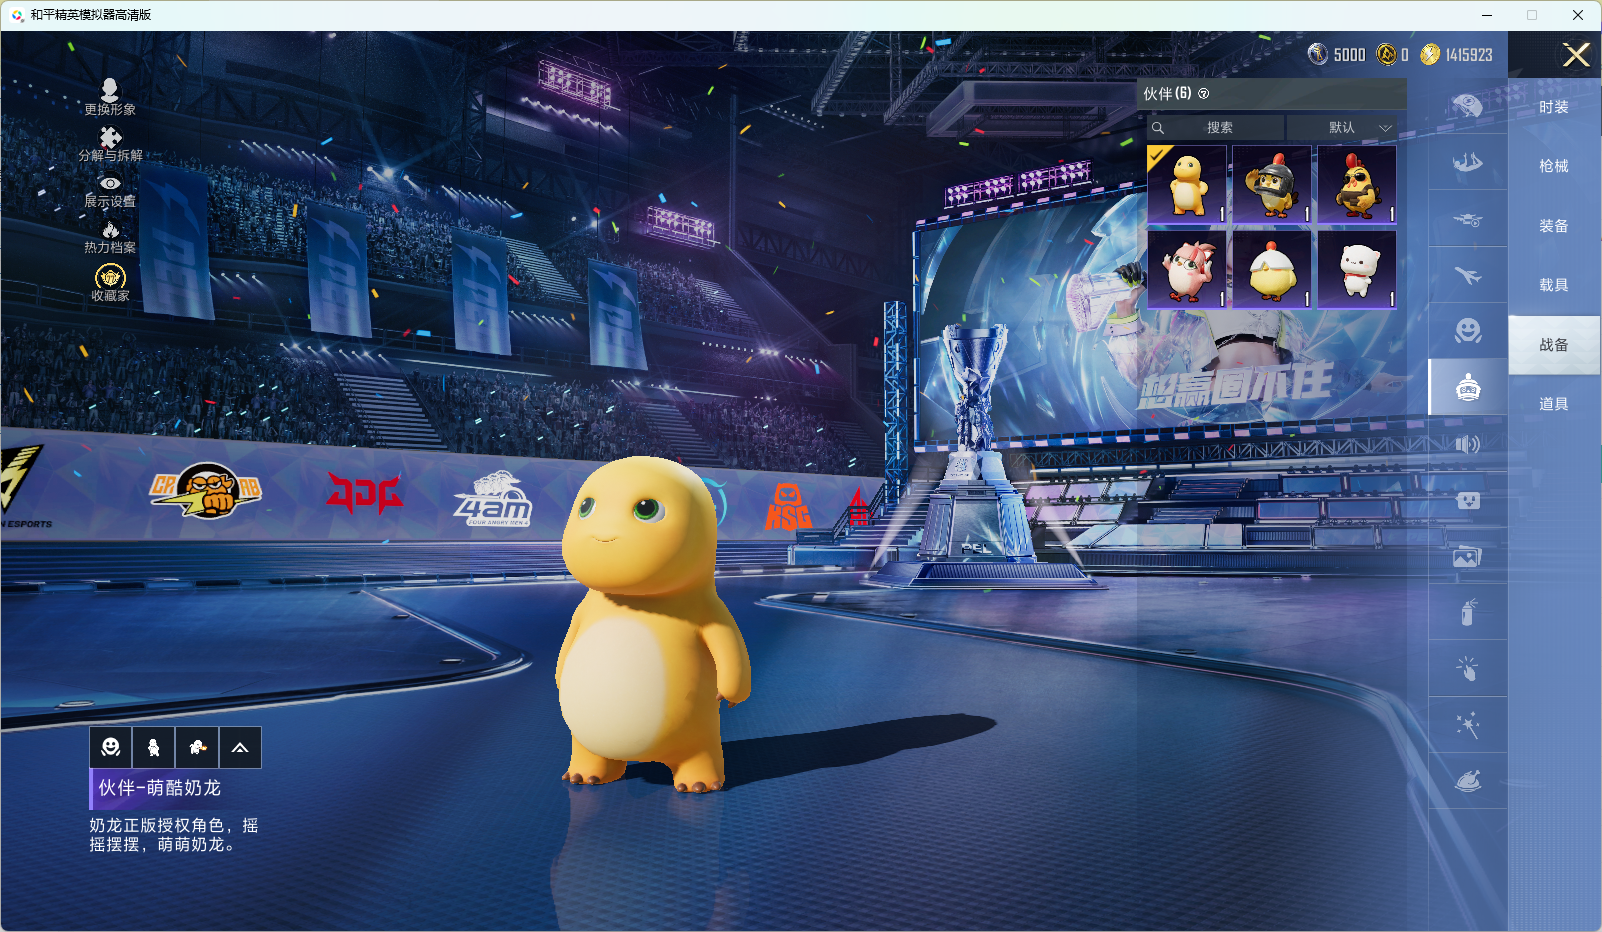Click the help question mark beside 伙伴(6)

pos(1204,94)
